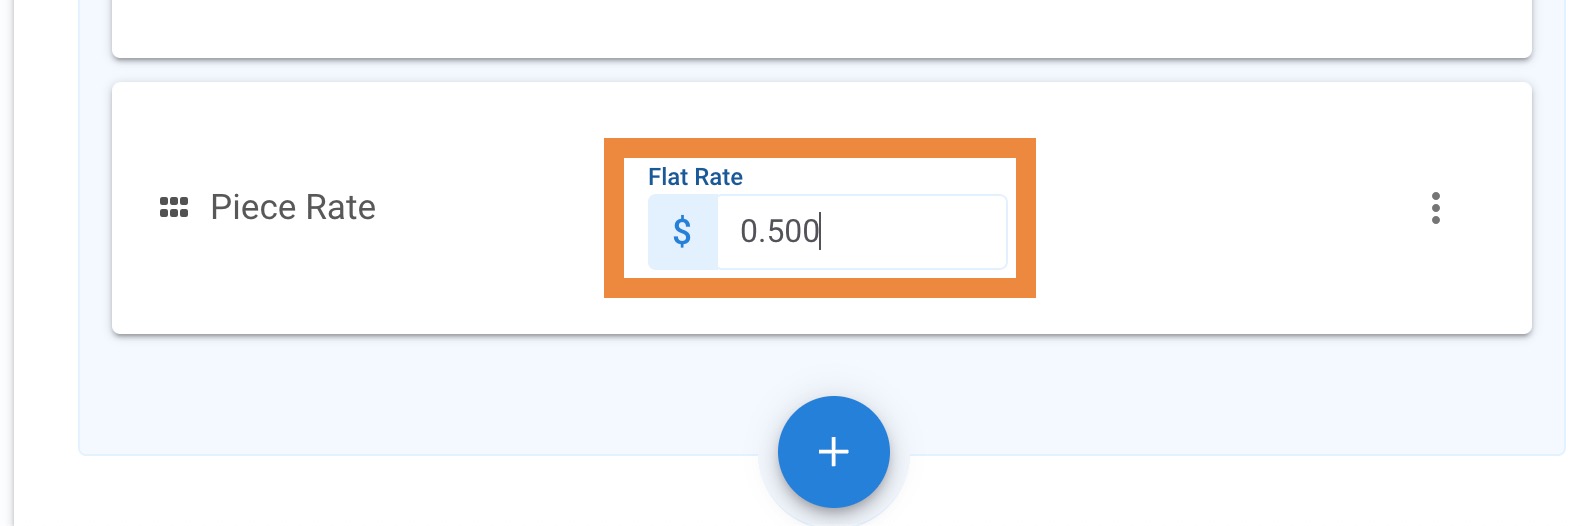Click the blue plus add button
This screenshot has height=526, width=1582.
coord(833,452)
